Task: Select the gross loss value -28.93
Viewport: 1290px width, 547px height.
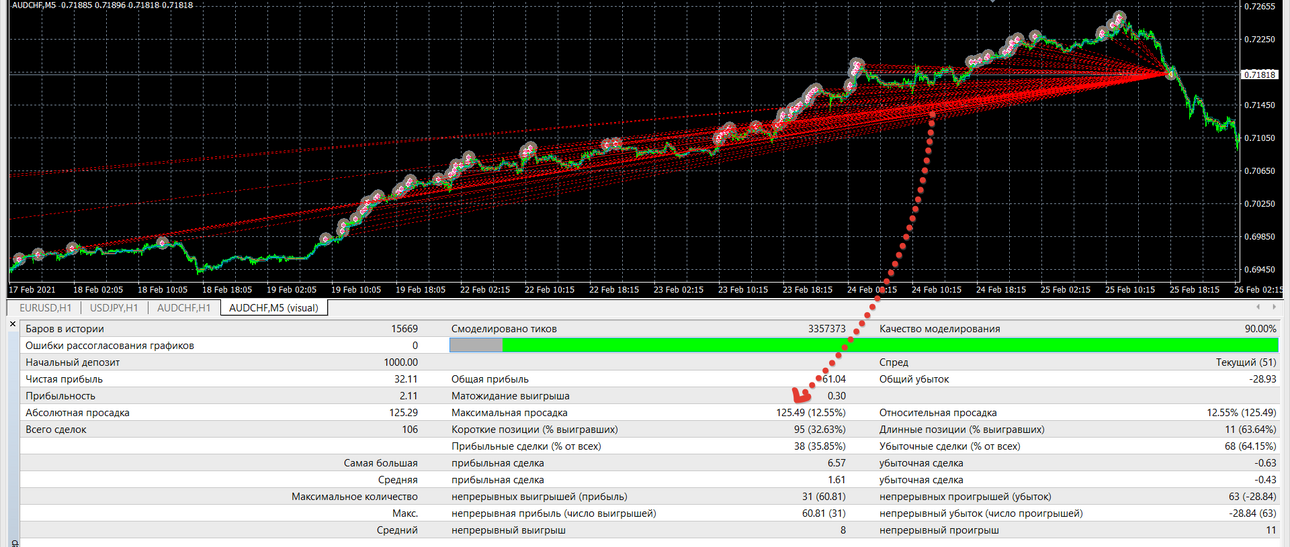Action: click(1262, 379)
